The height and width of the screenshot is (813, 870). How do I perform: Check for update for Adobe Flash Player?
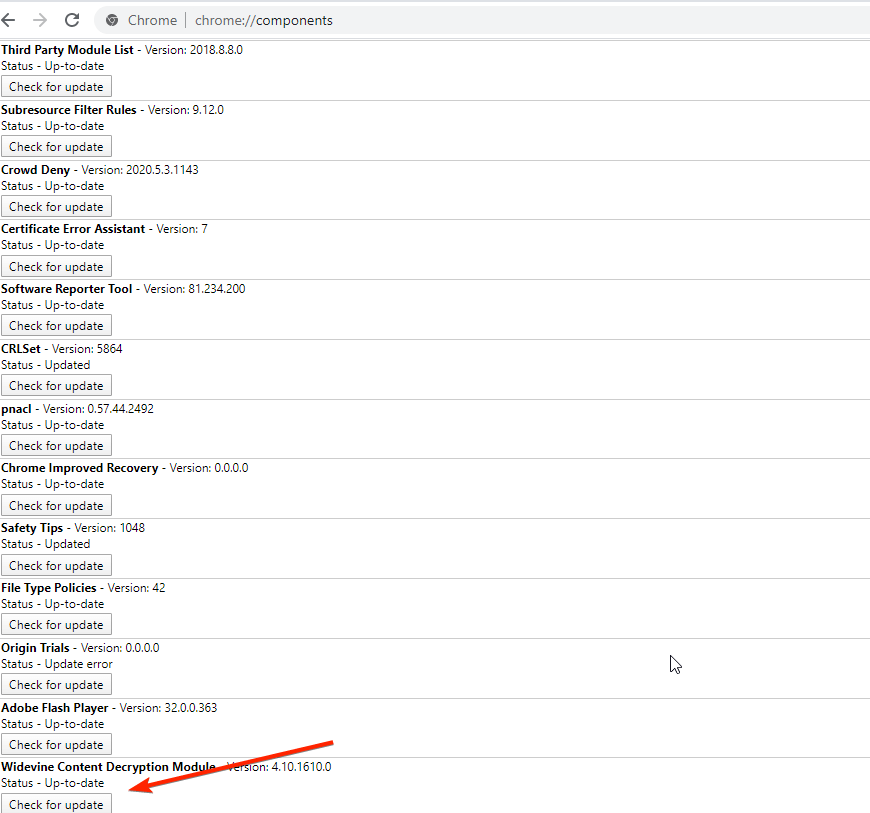56,745
